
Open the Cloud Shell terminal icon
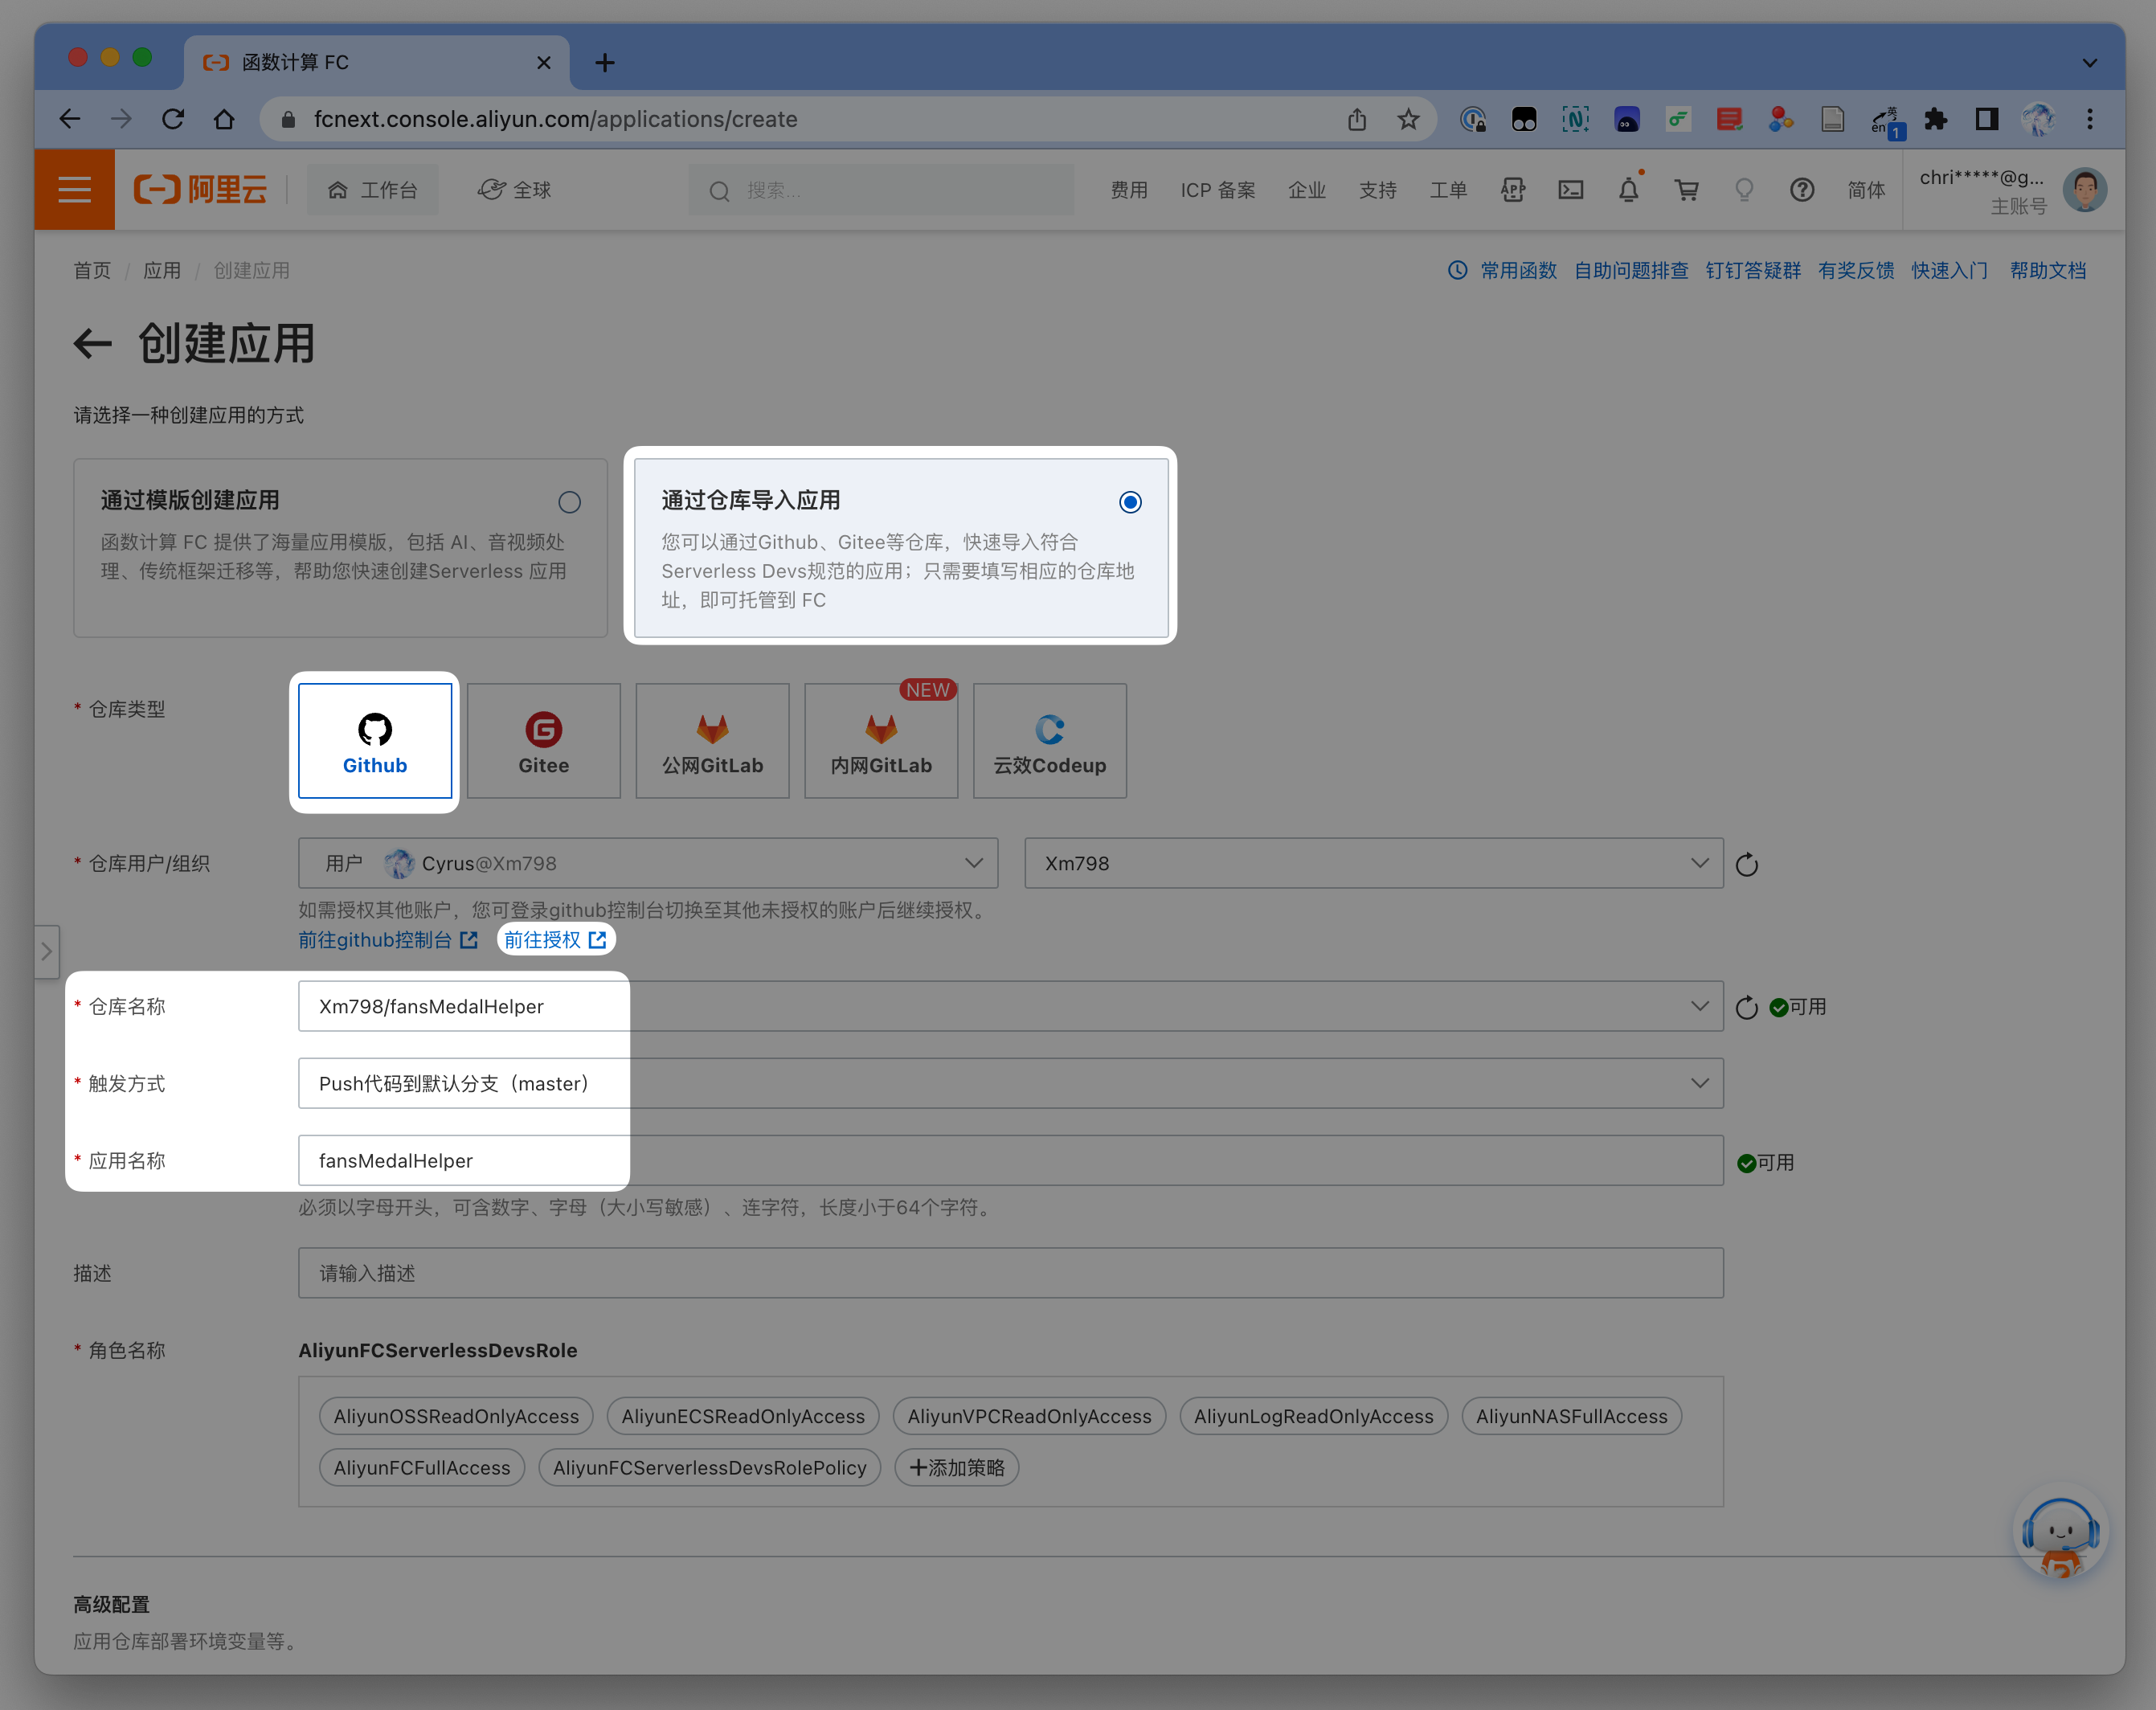(1570, 190)
